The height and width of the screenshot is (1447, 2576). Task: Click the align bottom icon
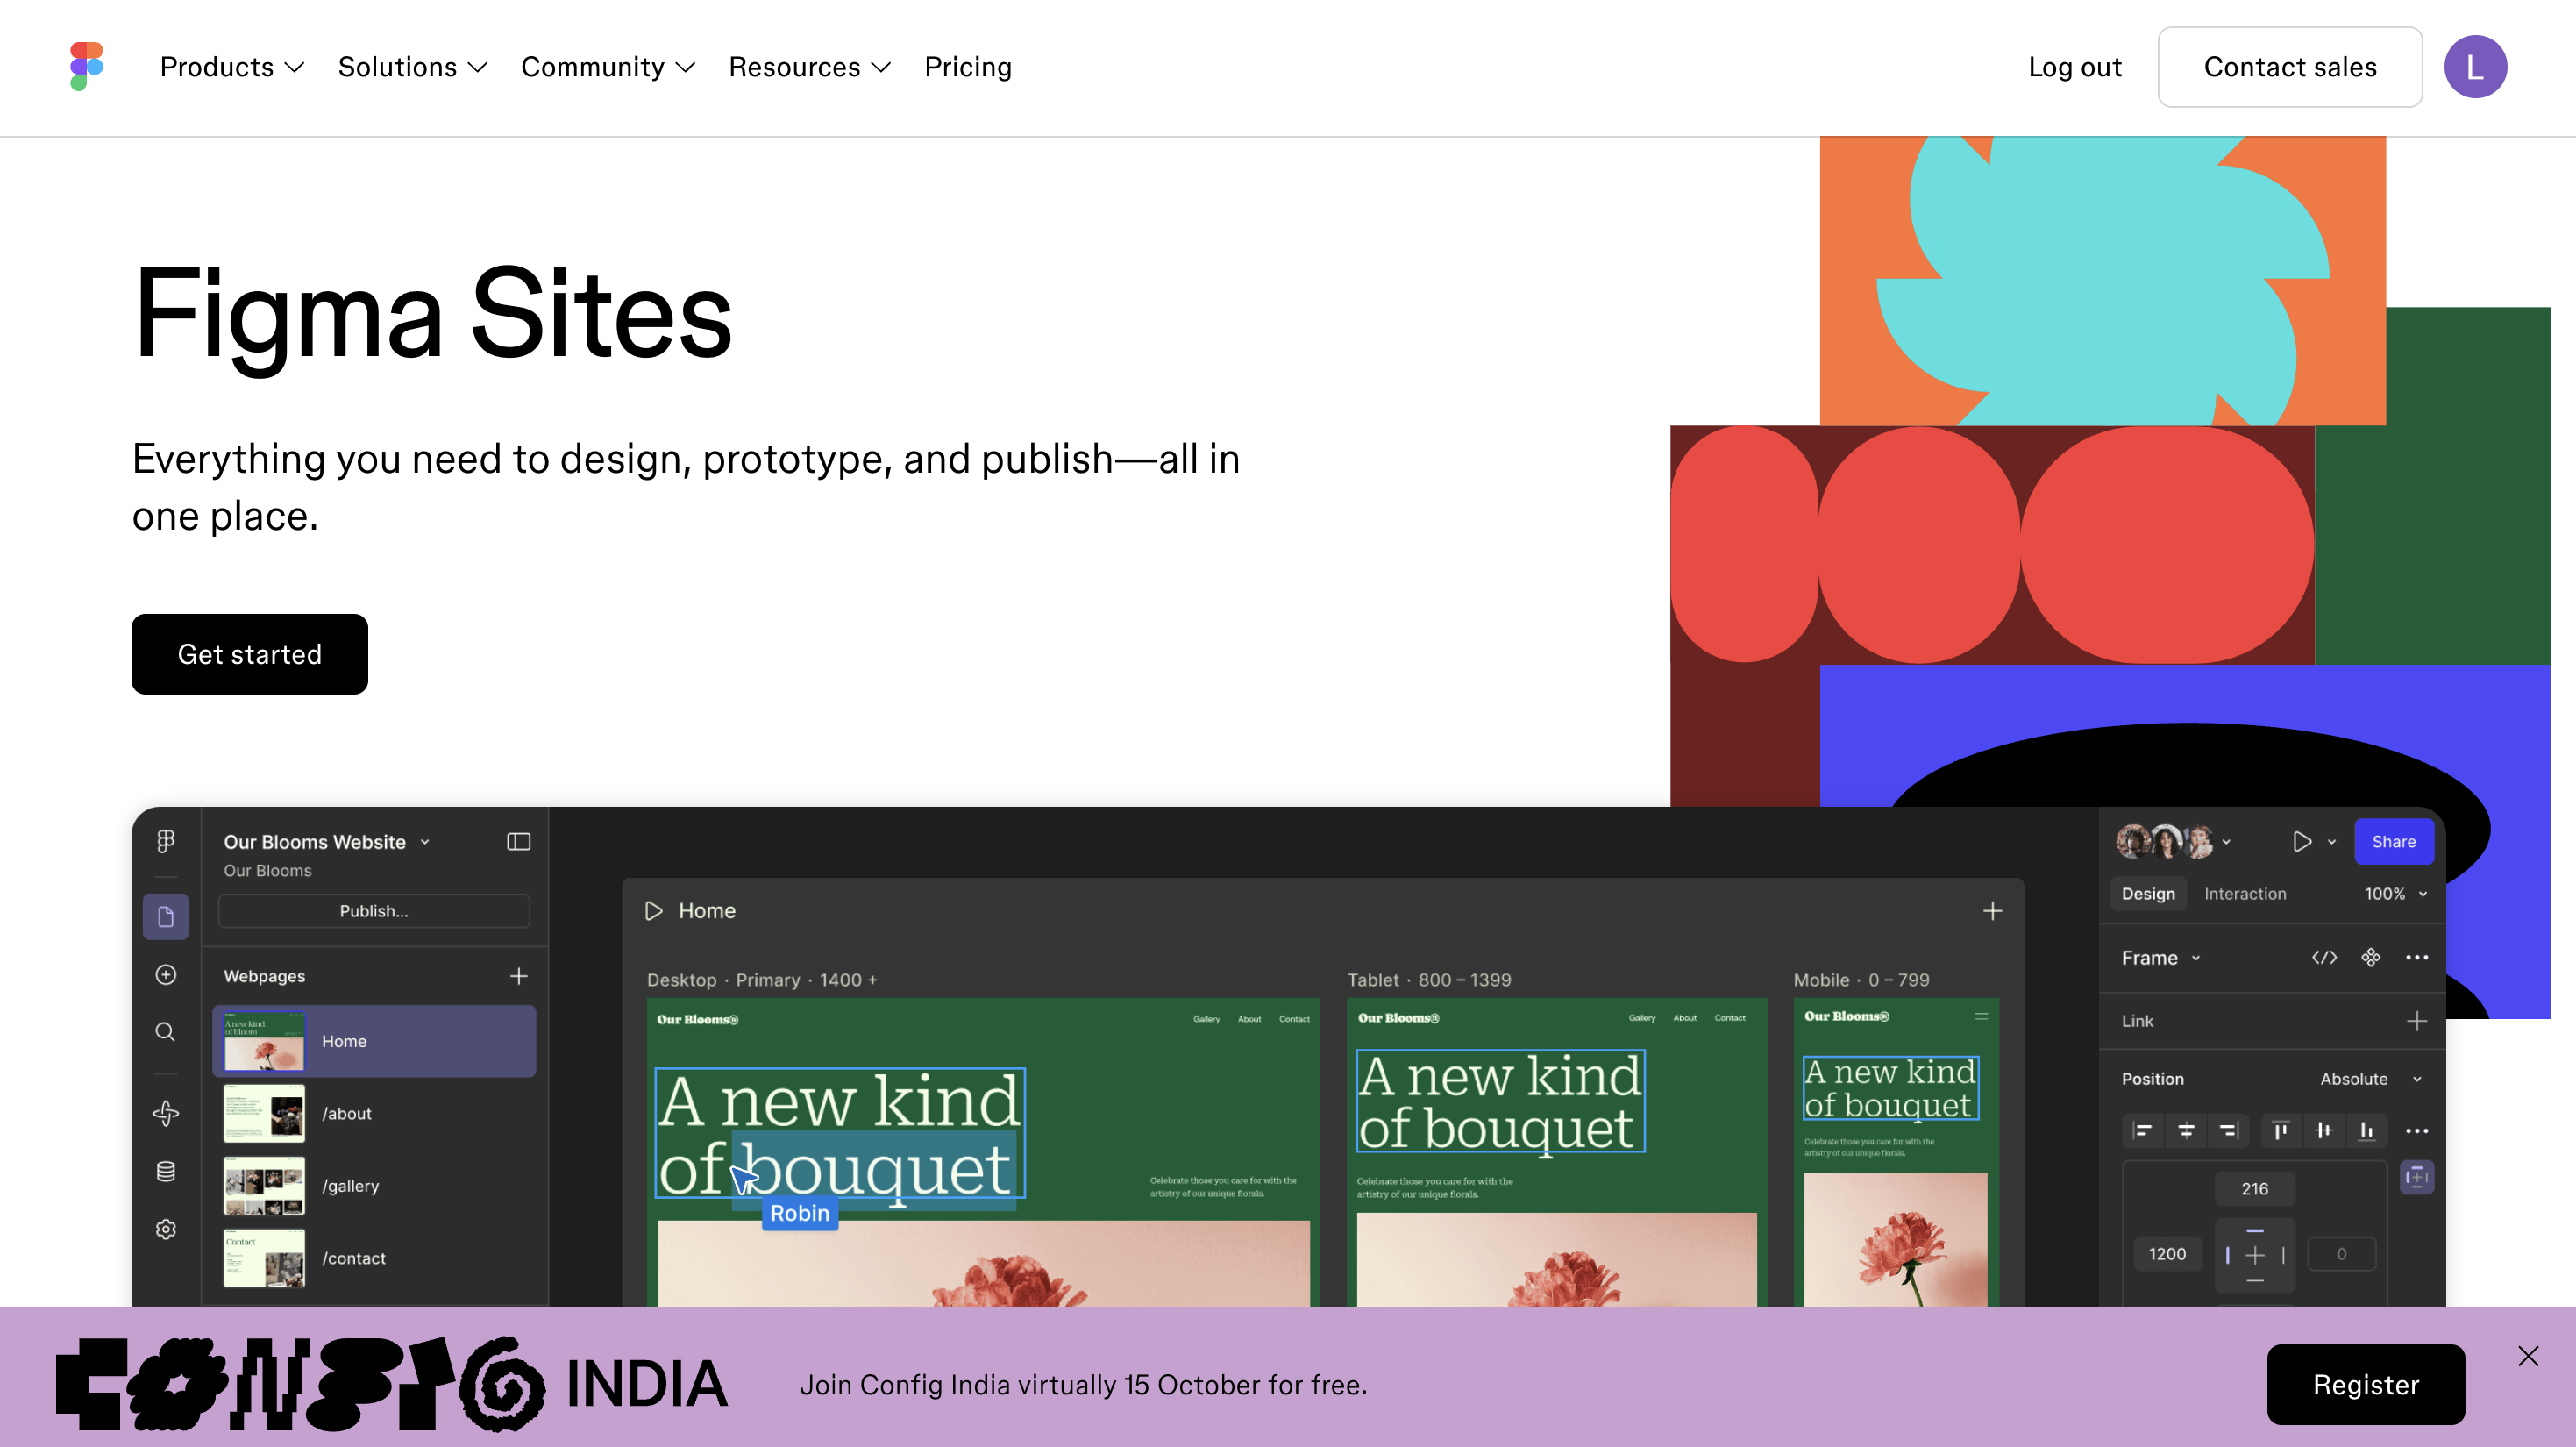coord(2367,1131)
